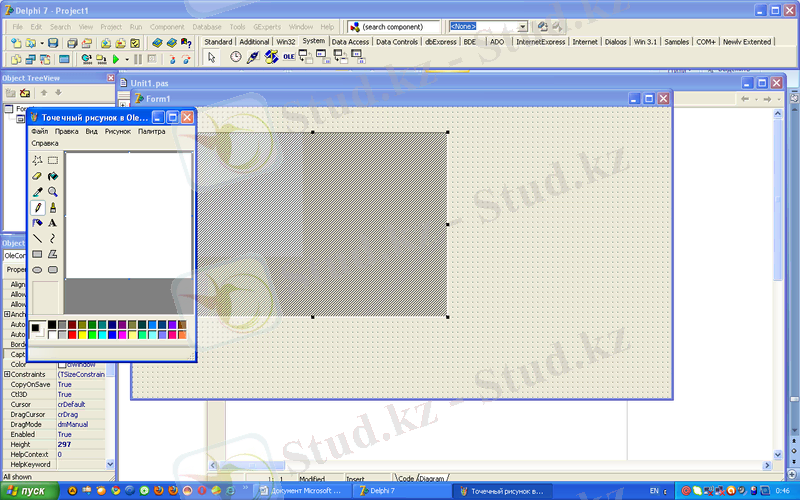Pick the Ellipse tool in Paint
Viewport: 800px width, 500px height.
pyautogui.click(x=37, y=270)
